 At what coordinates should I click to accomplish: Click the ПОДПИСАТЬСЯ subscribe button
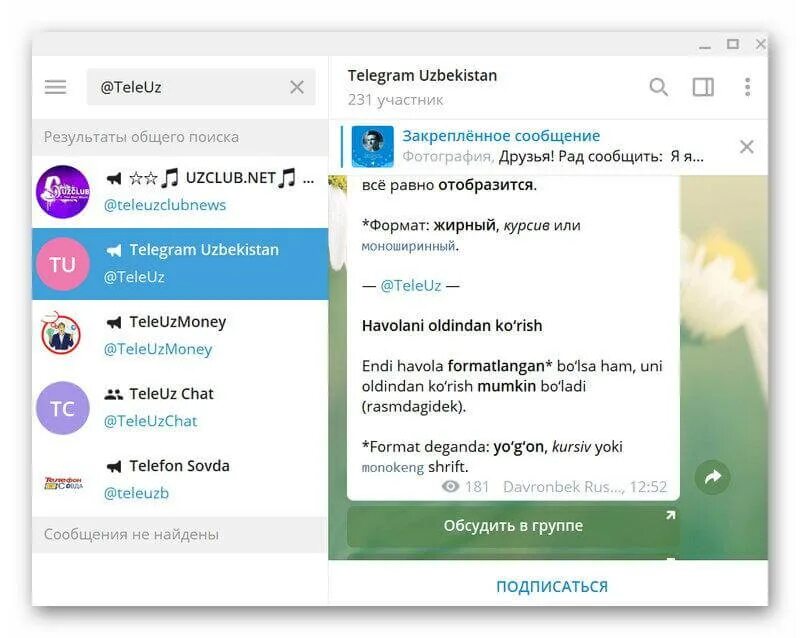point(552,586)
